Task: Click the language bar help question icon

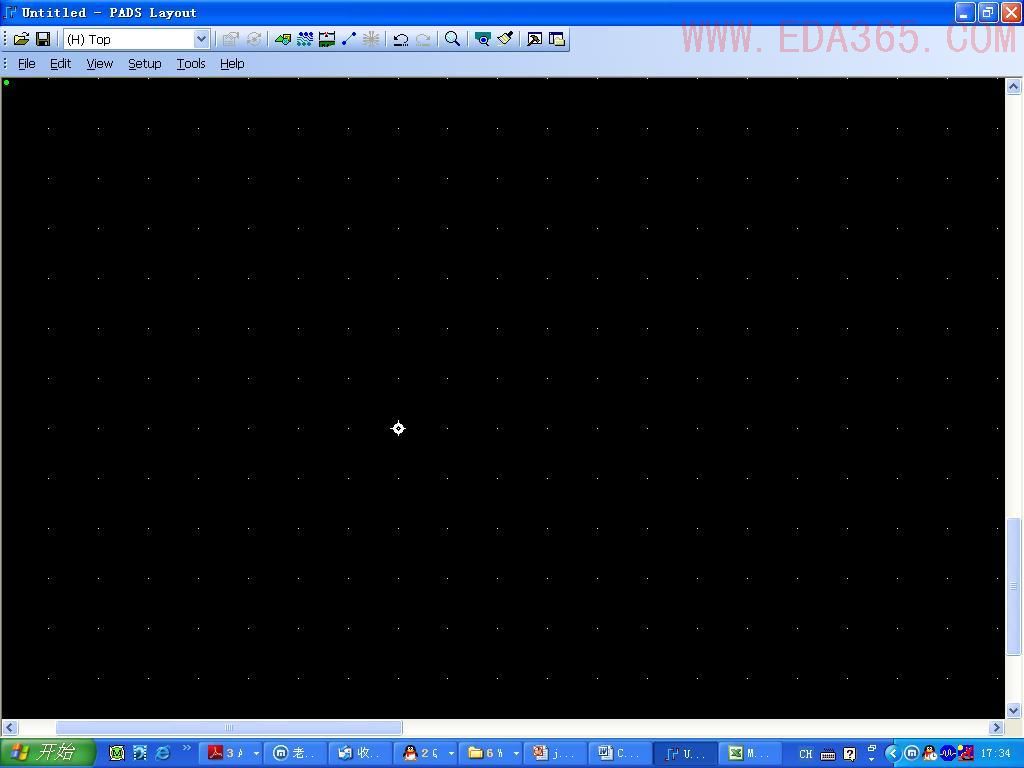Action: point(850,754)
